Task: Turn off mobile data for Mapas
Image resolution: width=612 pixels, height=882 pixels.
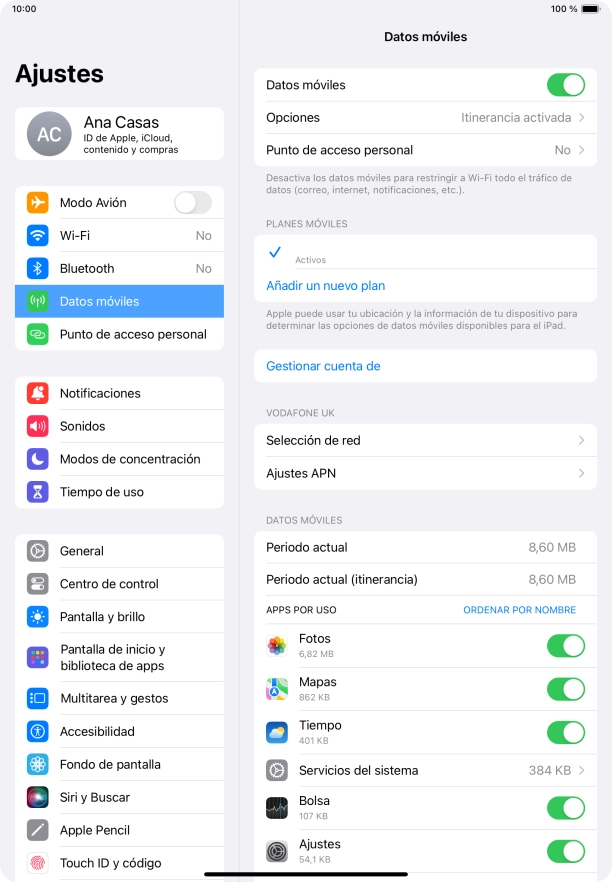Action: (566, 689)
